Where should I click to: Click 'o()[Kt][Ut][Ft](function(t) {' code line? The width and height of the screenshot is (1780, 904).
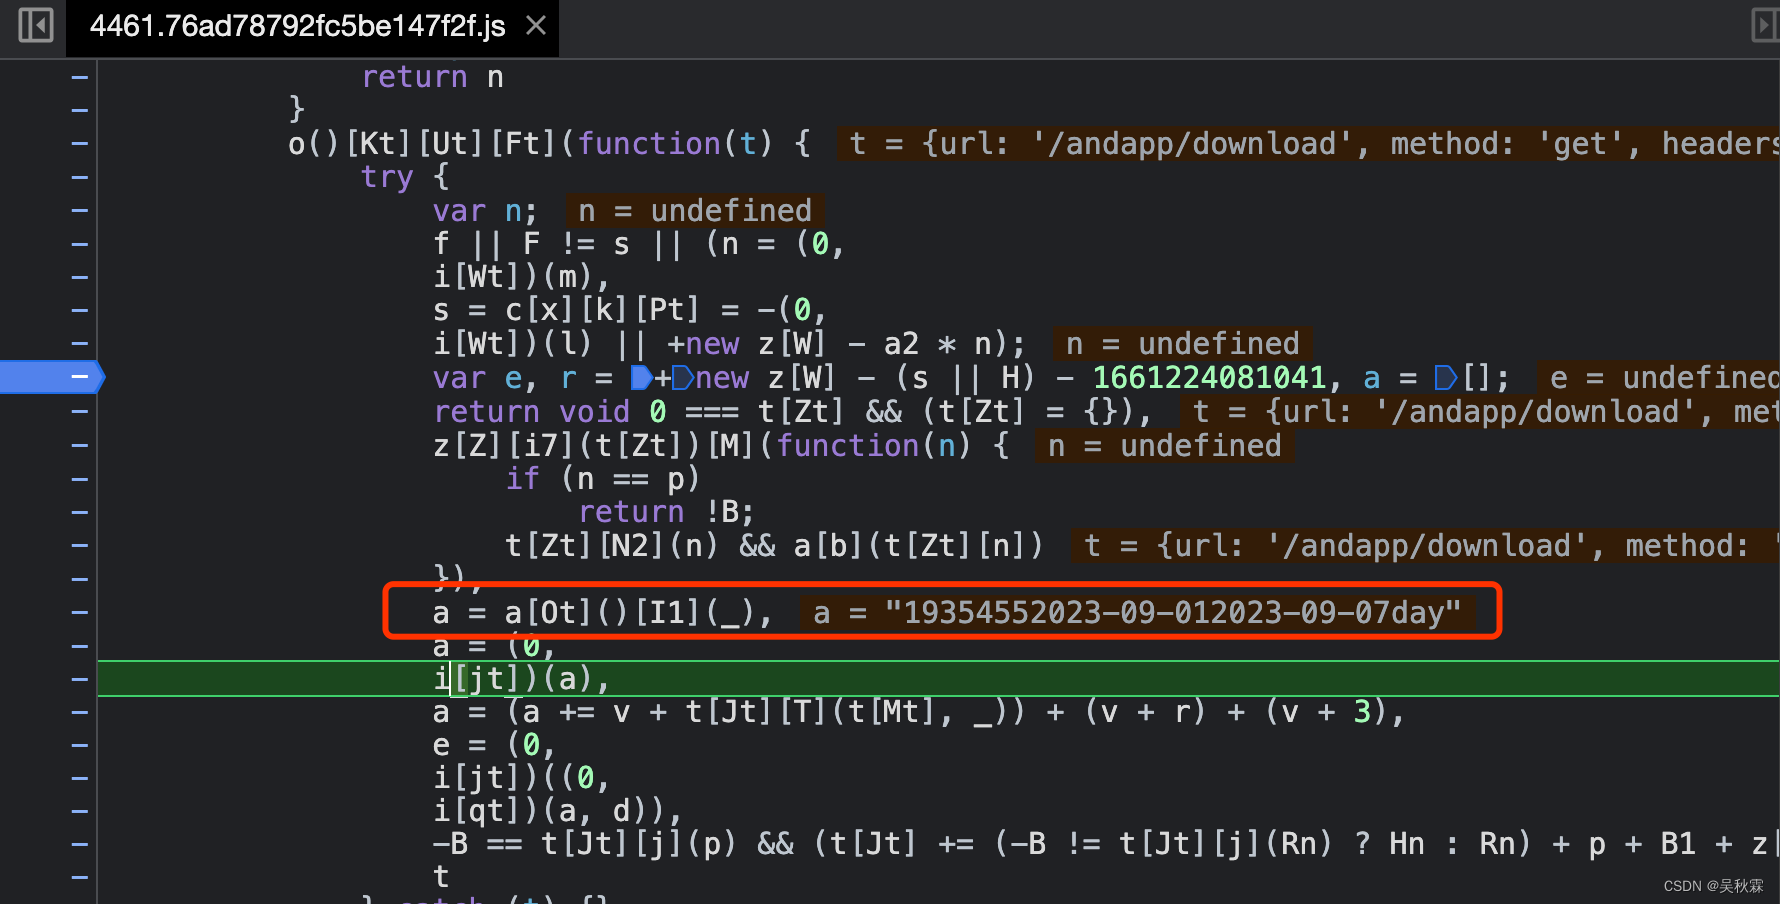(x=550, y=144)
